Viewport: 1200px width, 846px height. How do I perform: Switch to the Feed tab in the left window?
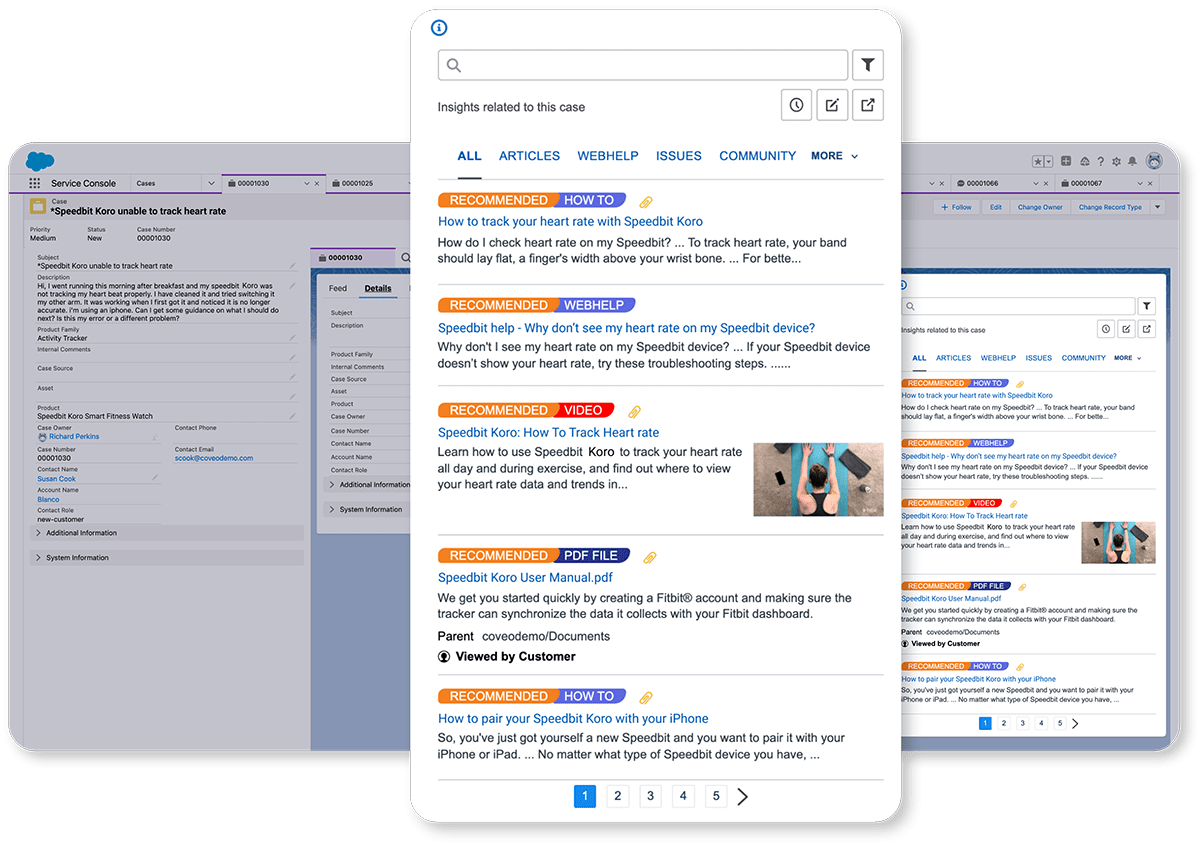pyautogui.click(x=338, y=289)
